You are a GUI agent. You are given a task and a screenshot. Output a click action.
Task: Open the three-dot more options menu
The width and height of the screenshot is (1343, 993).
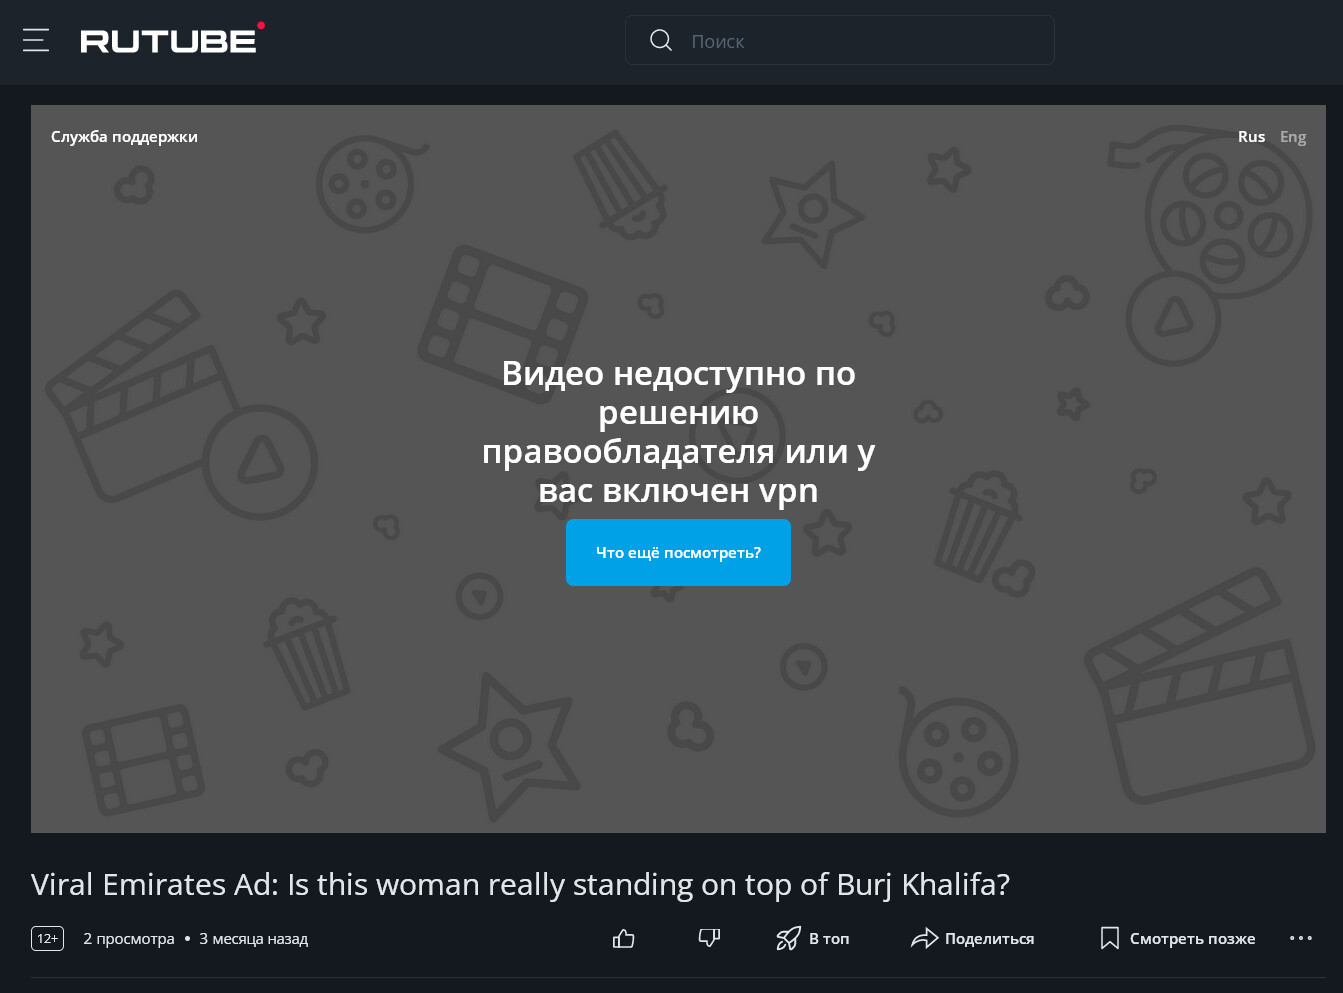tap(1301, 938)
